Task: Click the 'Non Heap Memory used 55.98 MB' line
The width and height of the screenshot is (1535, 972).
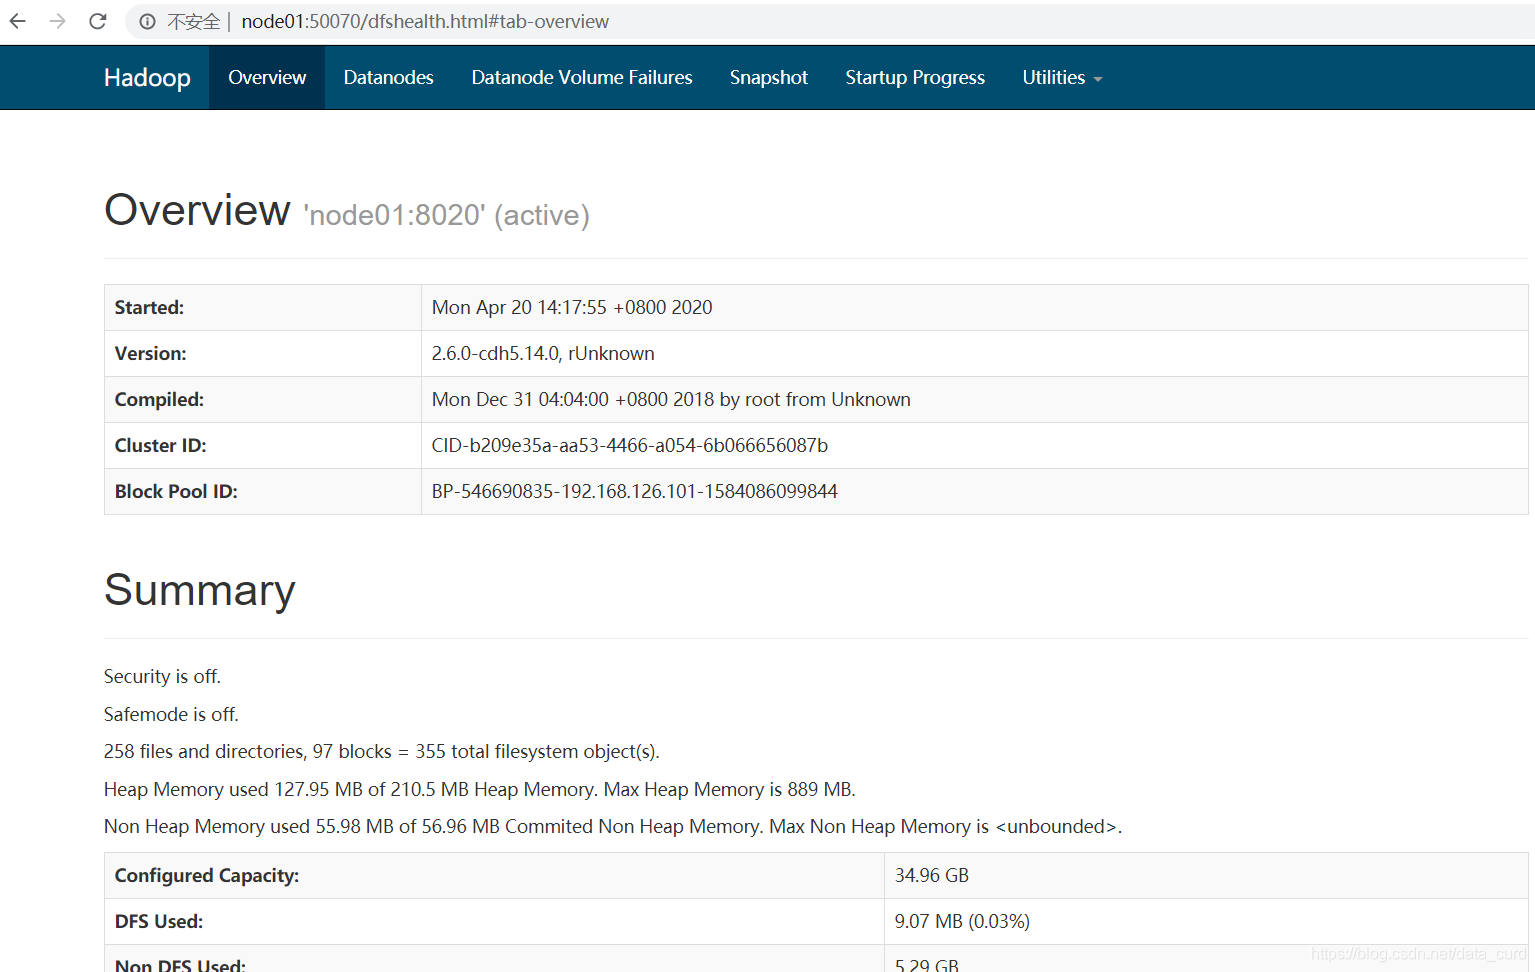Action: tap(613, 827)
